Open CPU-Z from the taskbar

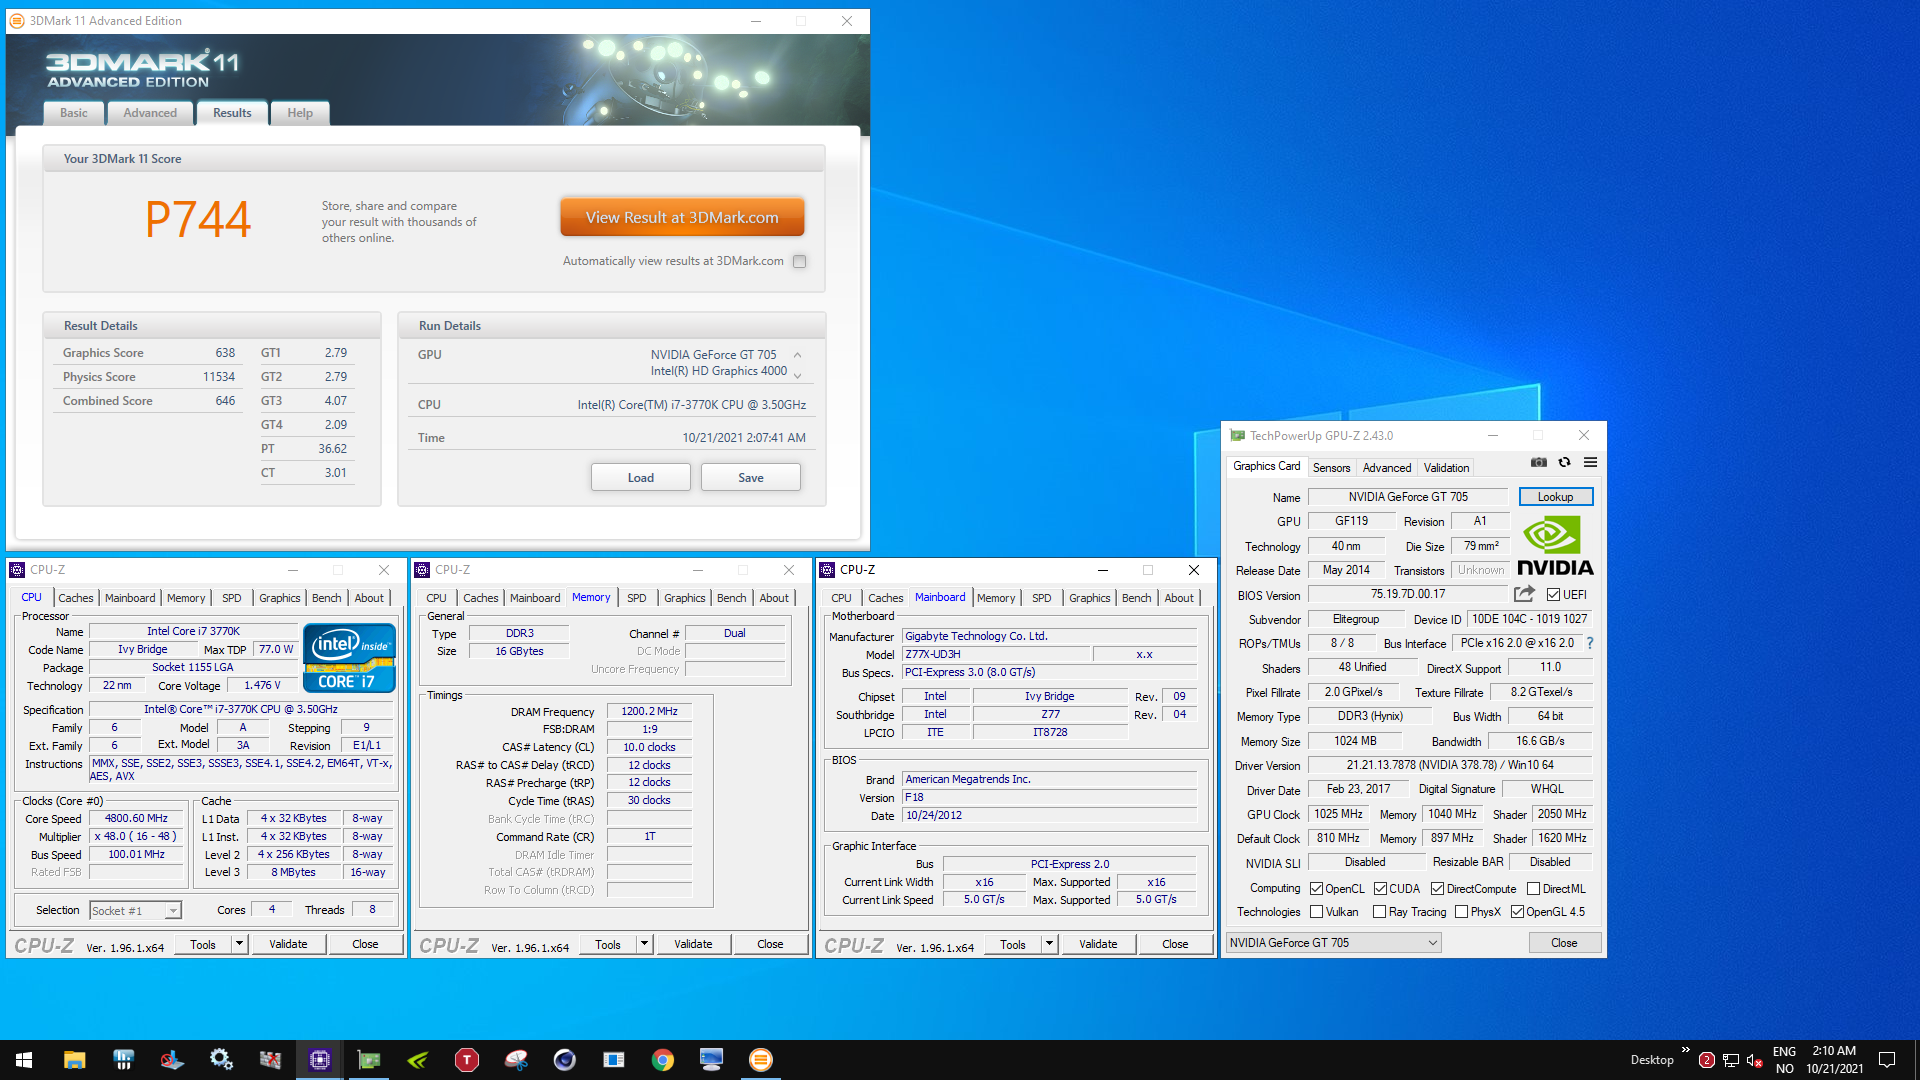point(320,1060)
